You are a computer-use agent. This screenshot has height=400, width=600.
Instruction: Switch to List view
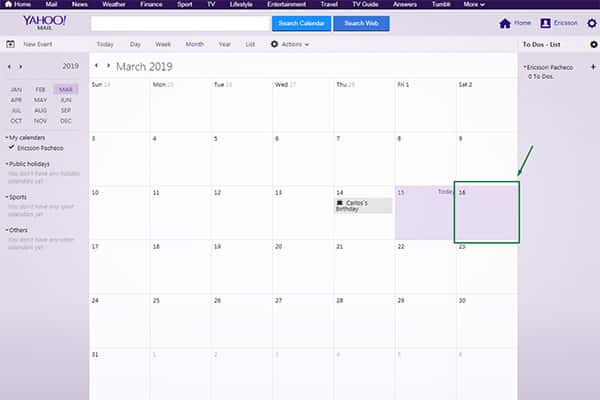(x=250, y=44)
